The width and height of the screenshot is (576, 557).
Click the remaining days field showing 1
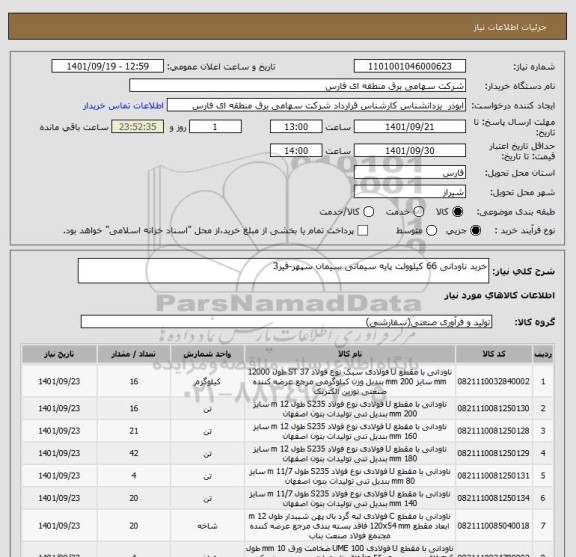point(215,127)
